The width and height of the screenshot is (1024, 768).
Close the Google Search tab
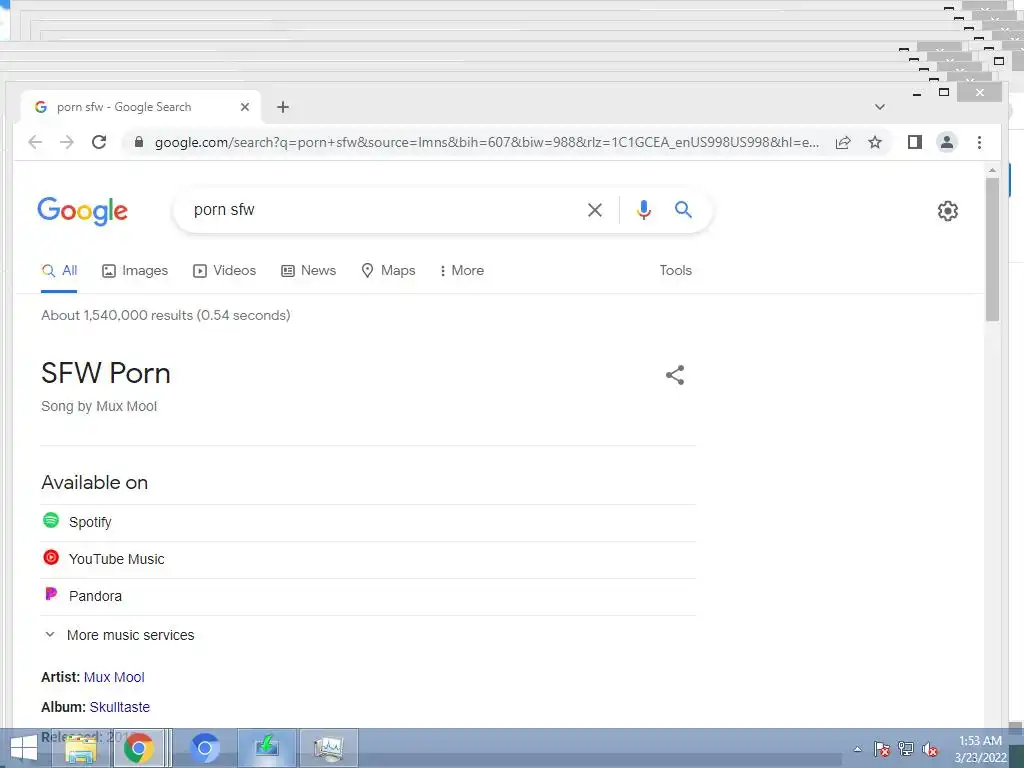click(x=245, y=107)
